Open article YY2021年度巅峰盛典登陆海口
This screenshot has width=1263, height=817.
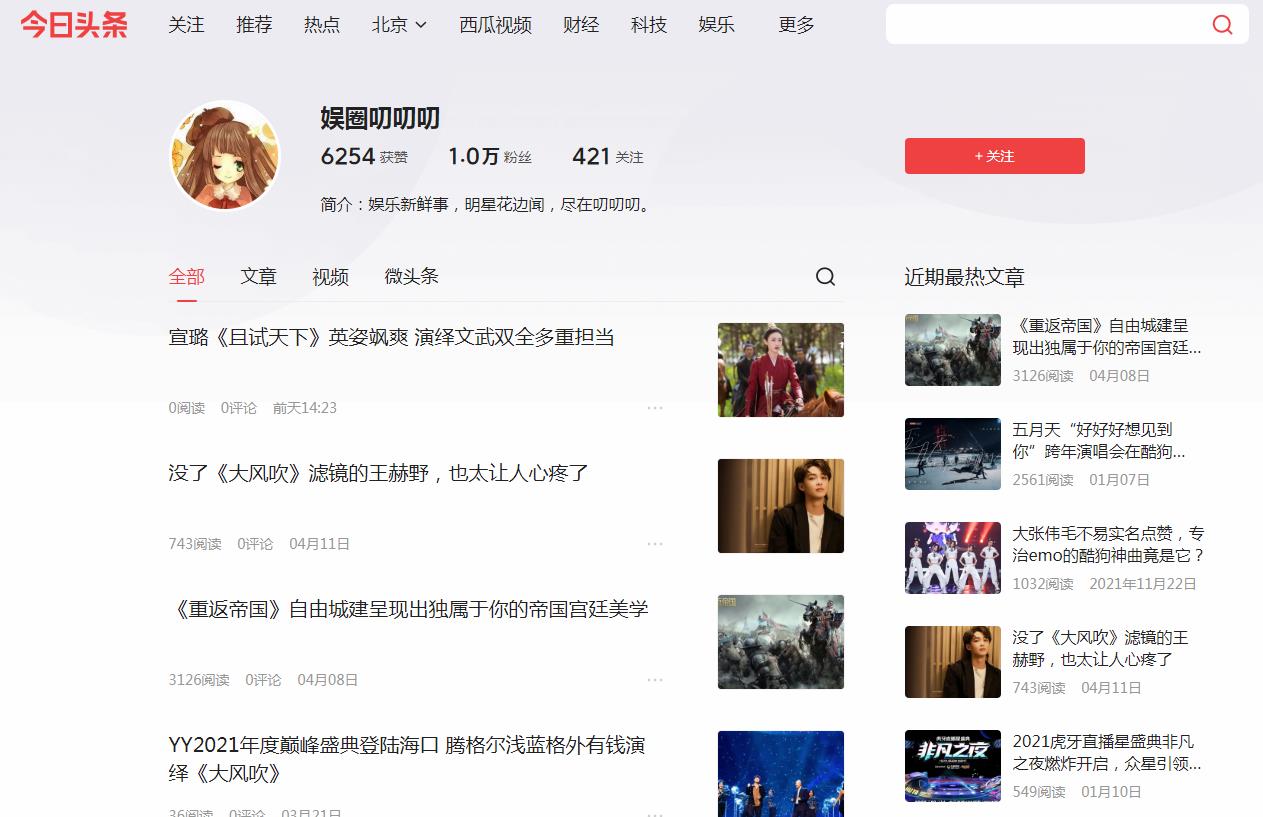pos(406,759)
